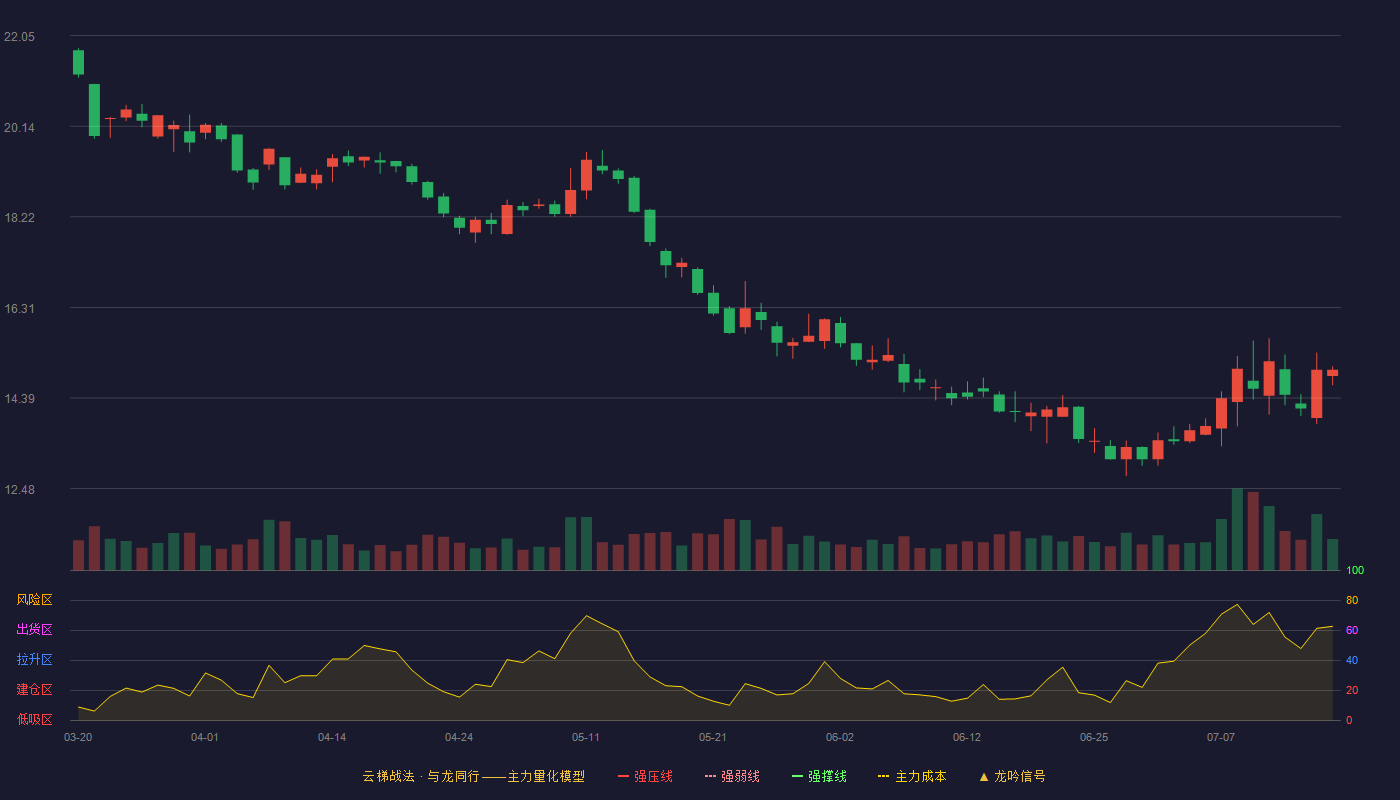Screen dimensions: 1400x800
Task: Click the red 强压线 legend line marker
Action: coord(624,777)
